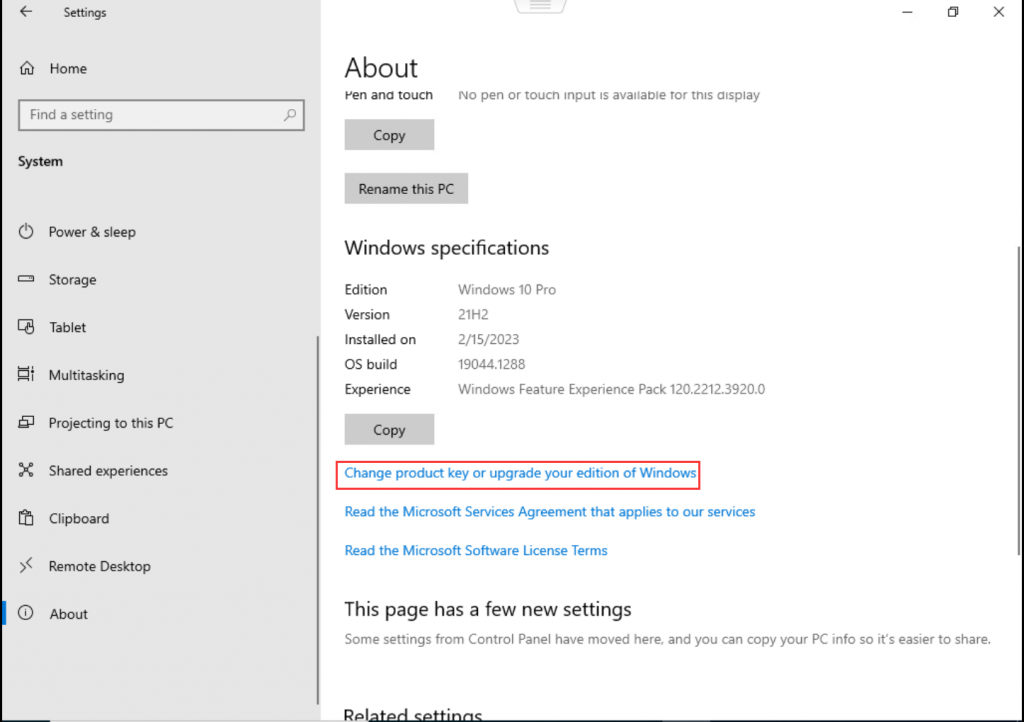Copy the Windows specifications
Screen dimensions: 1024x722
coord(389,429)
